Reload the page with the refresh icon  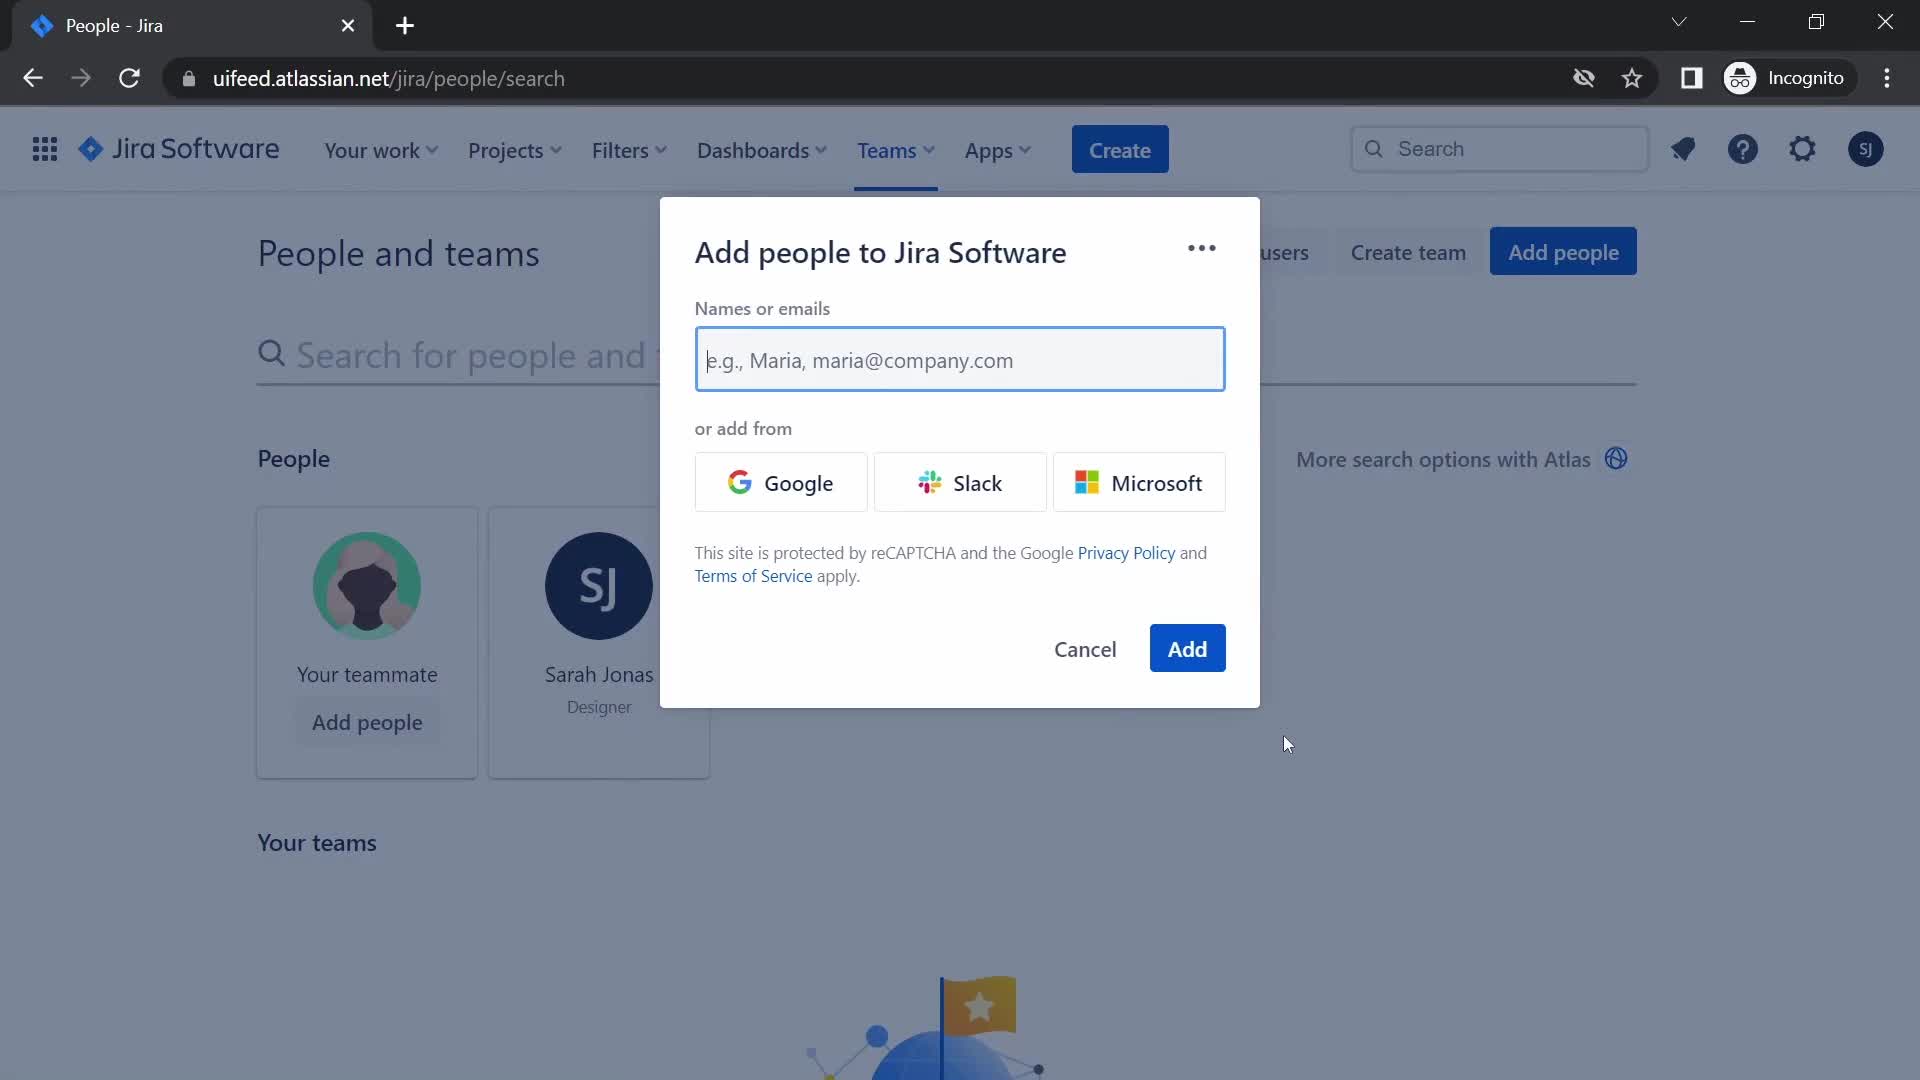[129, 78]
